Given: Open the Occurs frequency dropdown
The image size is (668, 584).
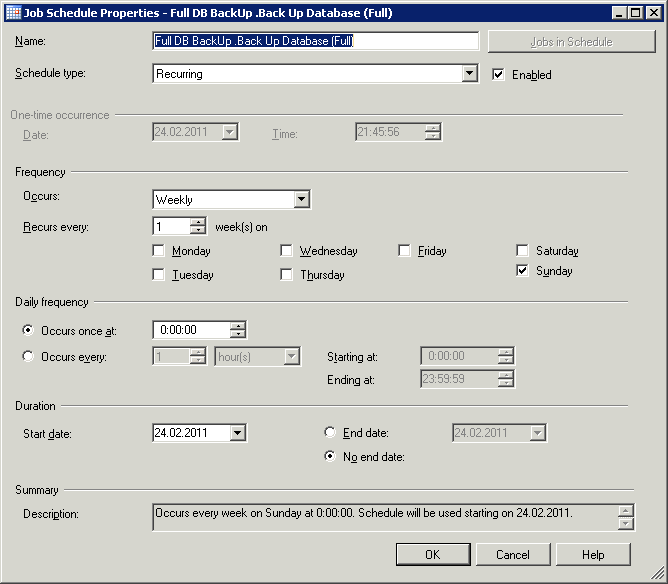Looking at the screenshot, I should pyautogui.click(x=301, y=199).
